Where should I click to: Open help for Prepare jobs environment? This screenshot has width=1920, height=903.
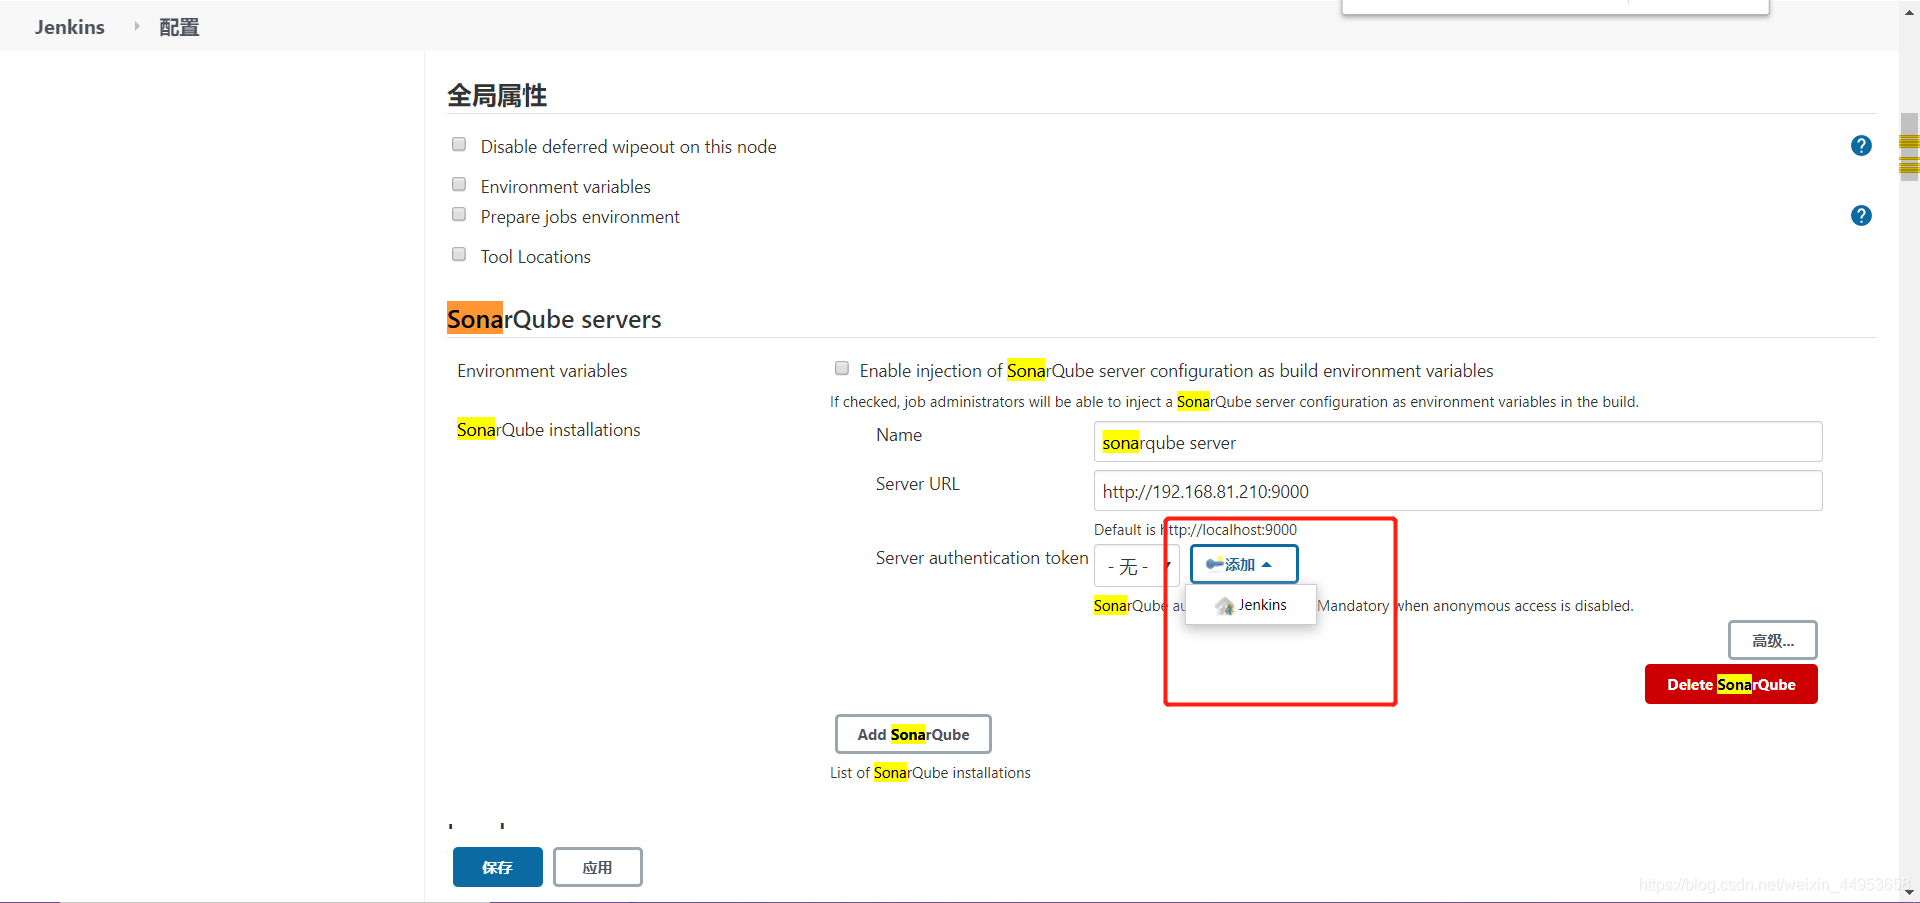(1861, 216)
